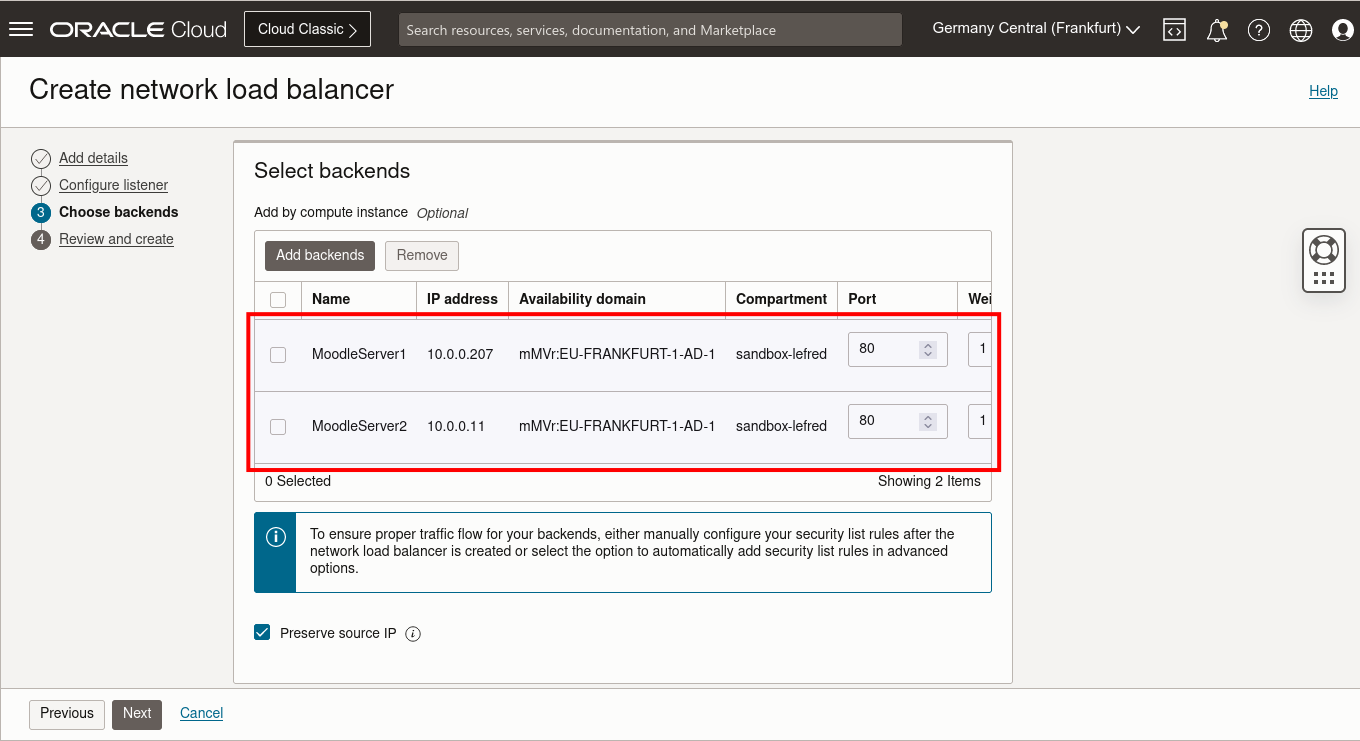Open the navigation hamburger menu

coord(21,28)
